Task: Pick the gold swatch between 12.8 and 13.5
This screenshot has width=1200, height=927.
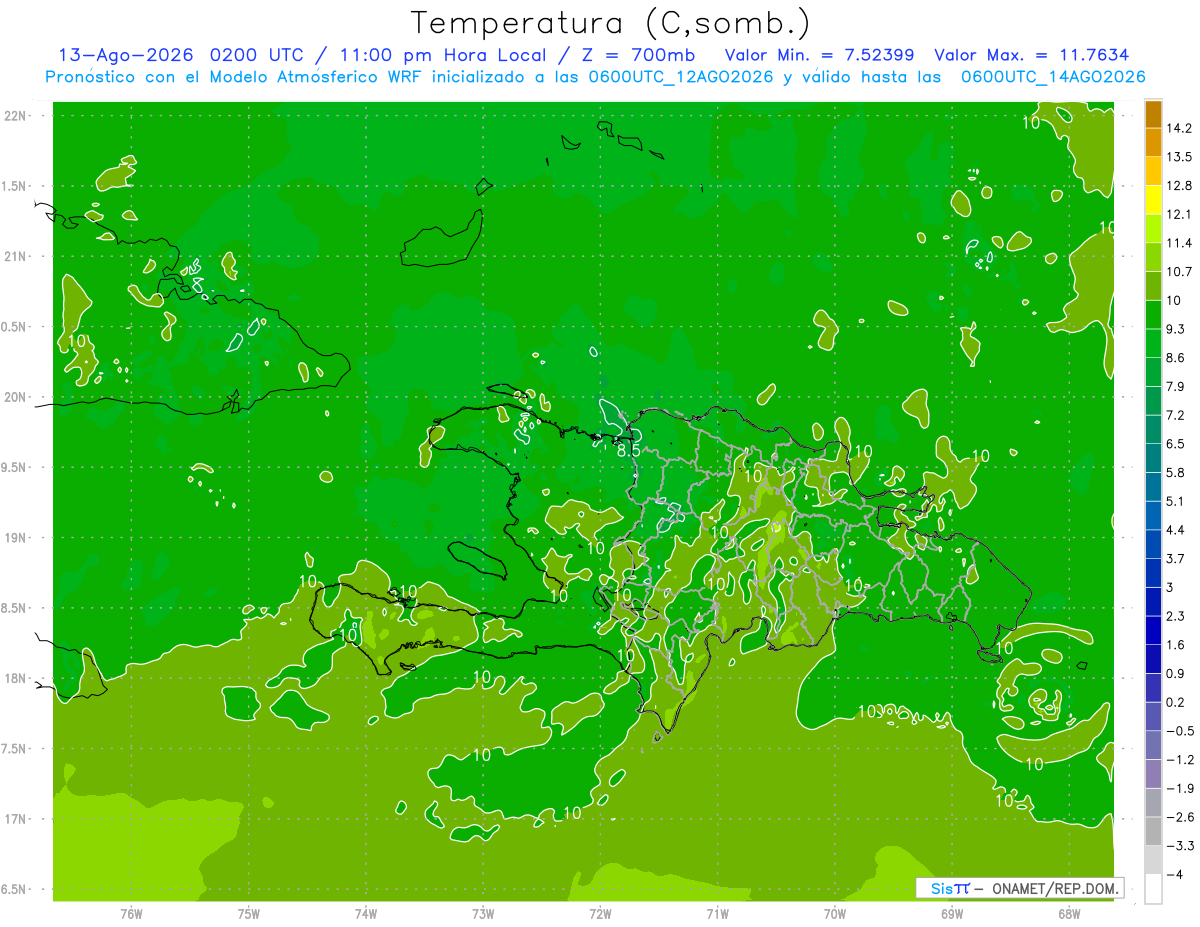Action: point(1153,171)
